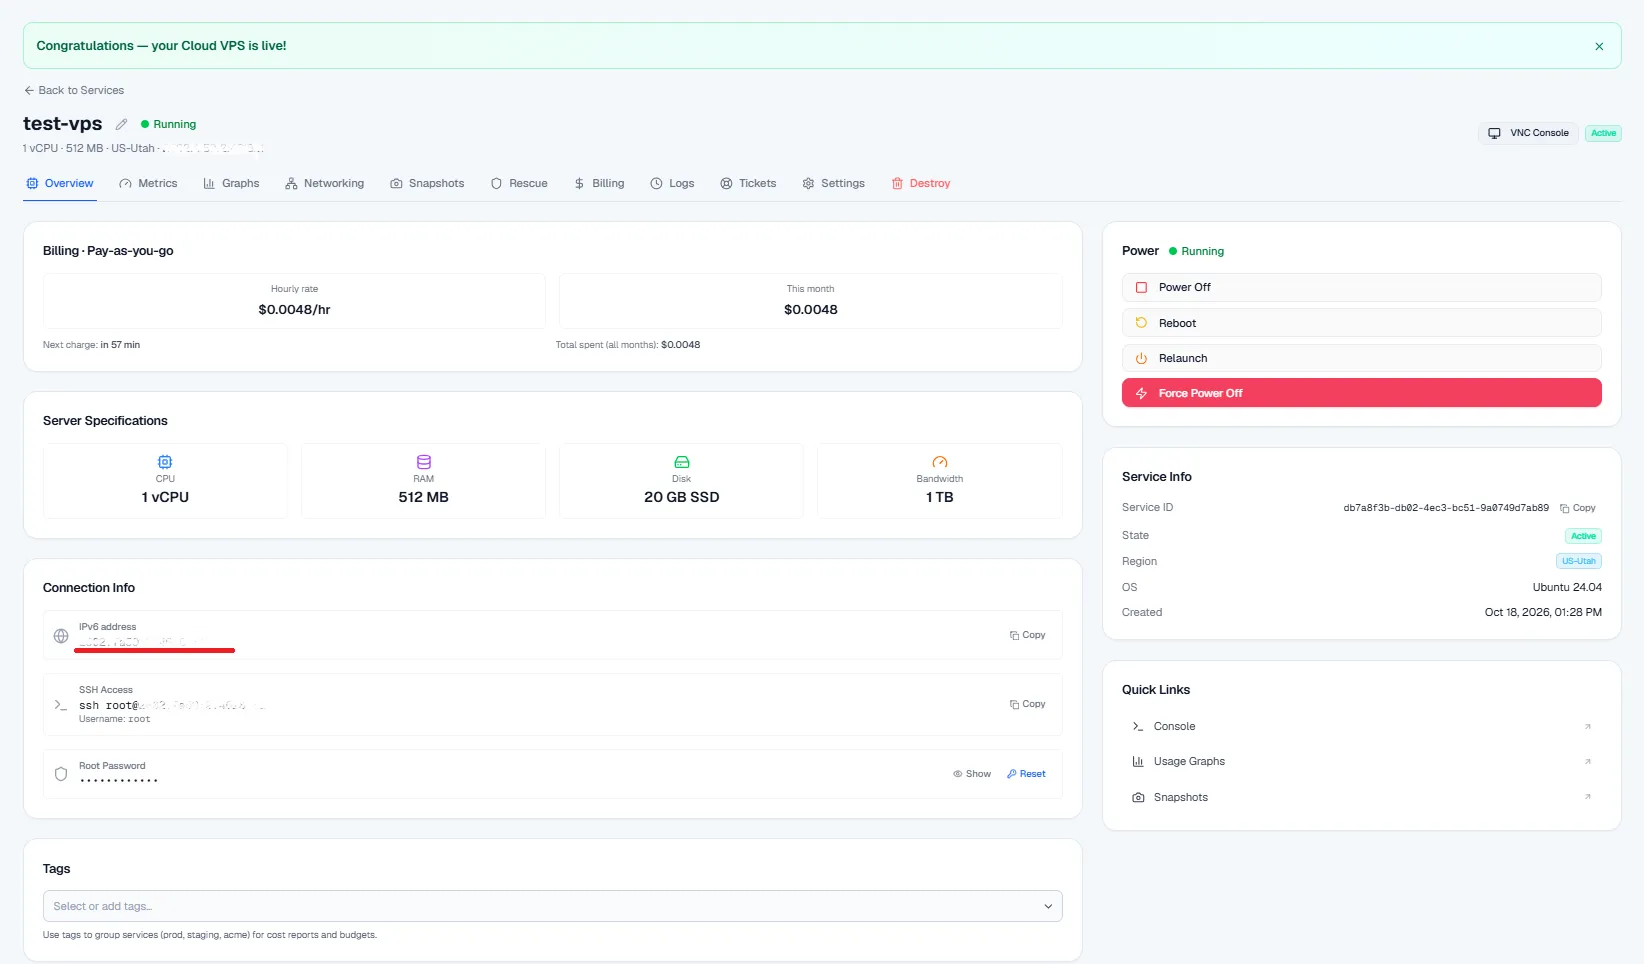Reset the root password
Image resolution: width=1644 pixels, height=964 pixels.
(x=1026, y=774)
